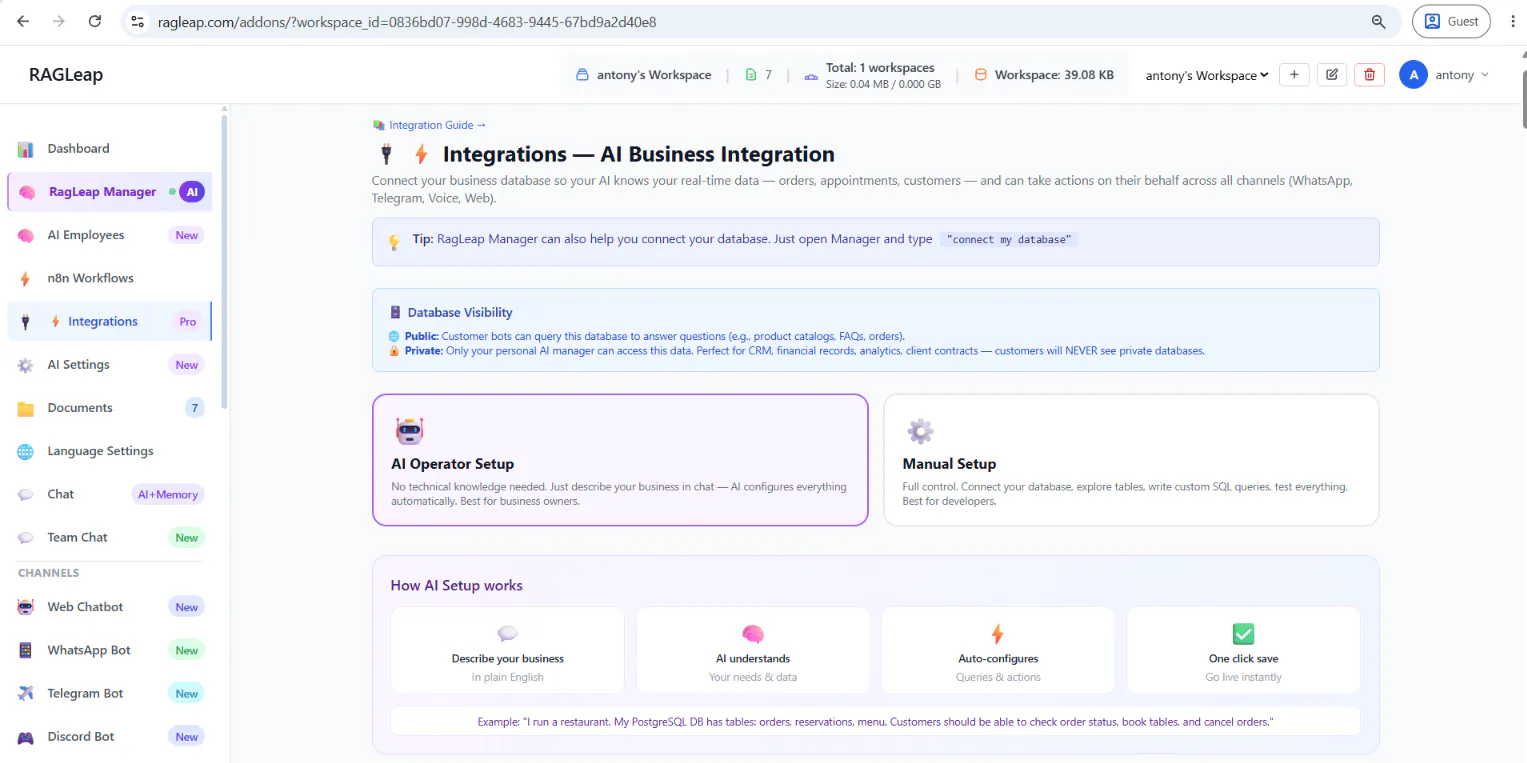
Task: Expand the antony account menu chevron
Action: click(1484, 75)
